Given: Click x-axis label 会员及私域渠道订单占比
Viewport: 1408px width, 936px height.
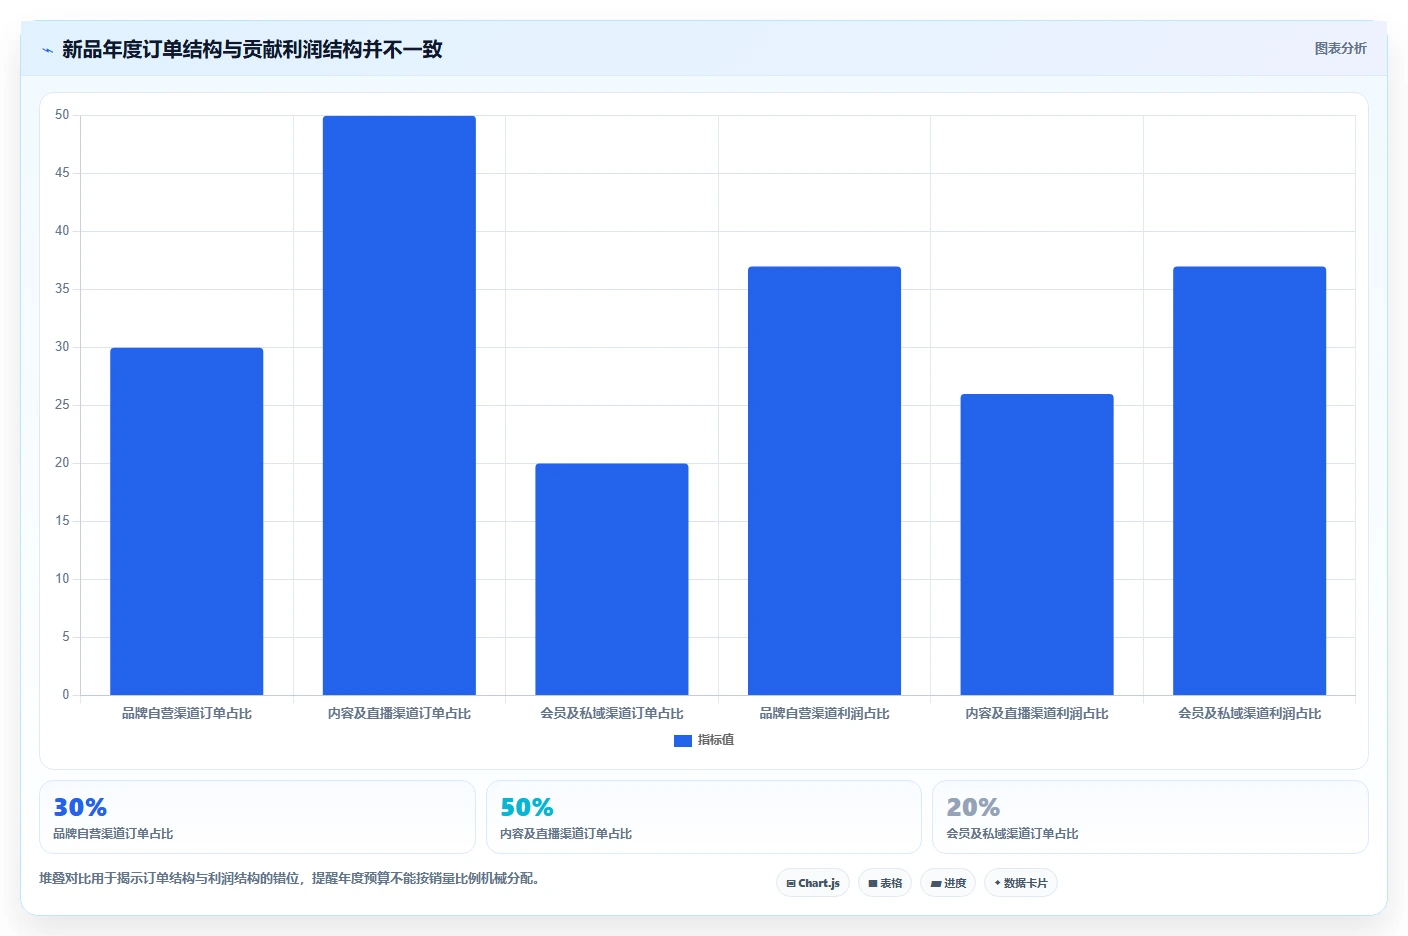Looking at the screenshot, I should point(612,713).
